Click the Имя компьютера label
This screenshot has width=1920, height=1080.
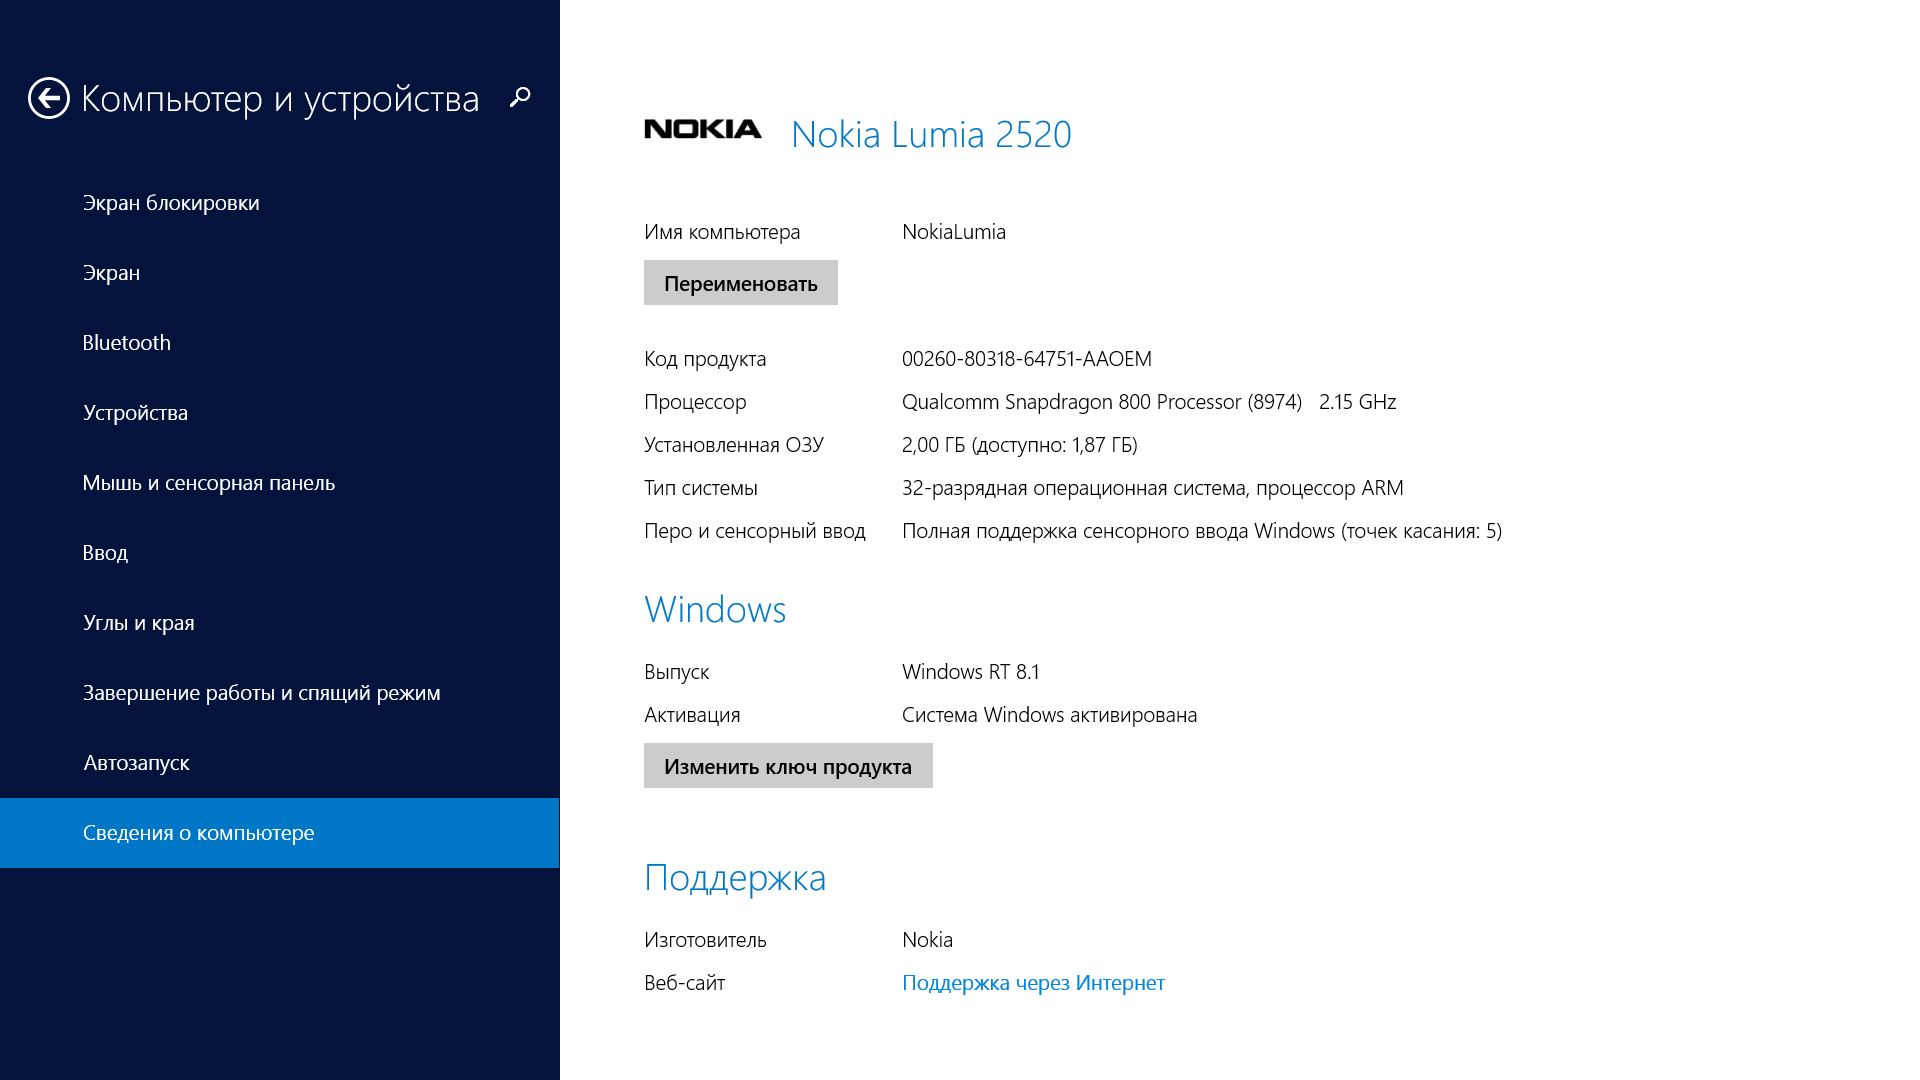click(x=722, y=232)
